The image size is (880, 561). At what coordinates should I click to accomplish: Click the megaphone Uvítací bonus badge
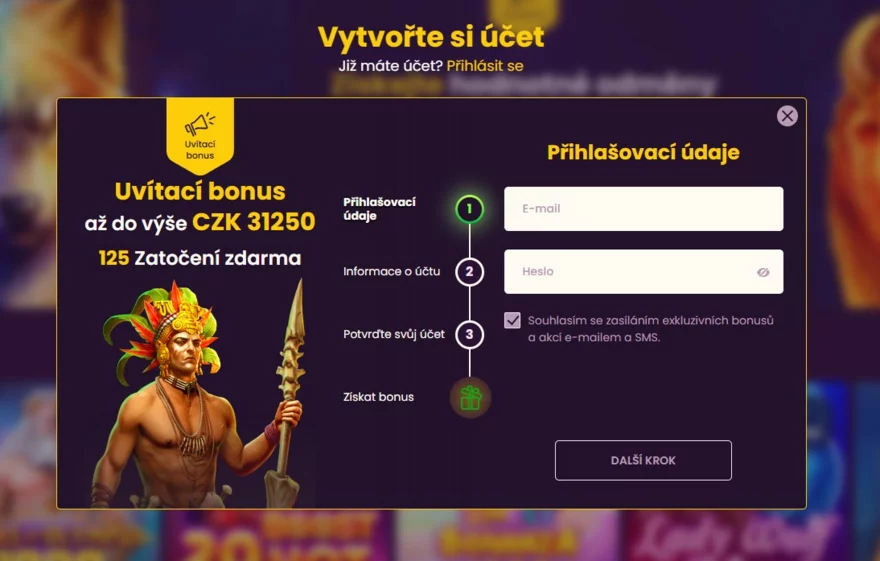[x=200, y=136]
